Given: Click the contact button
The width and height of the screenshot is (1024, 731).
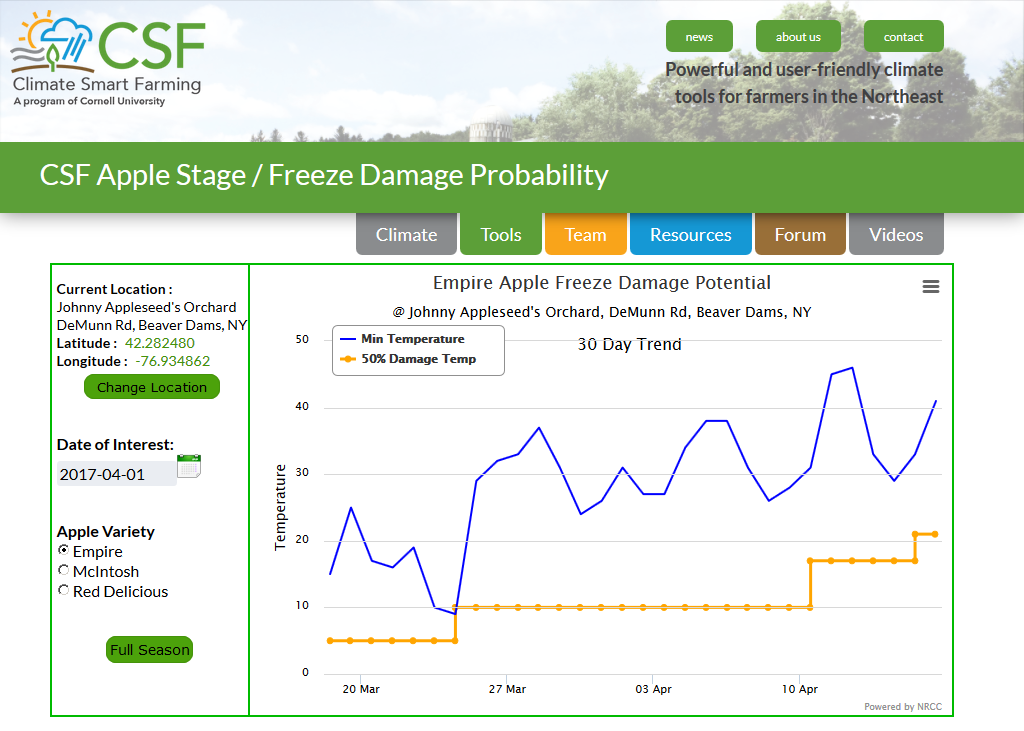Looking at the screenshot, I should [x=903, y=37].
